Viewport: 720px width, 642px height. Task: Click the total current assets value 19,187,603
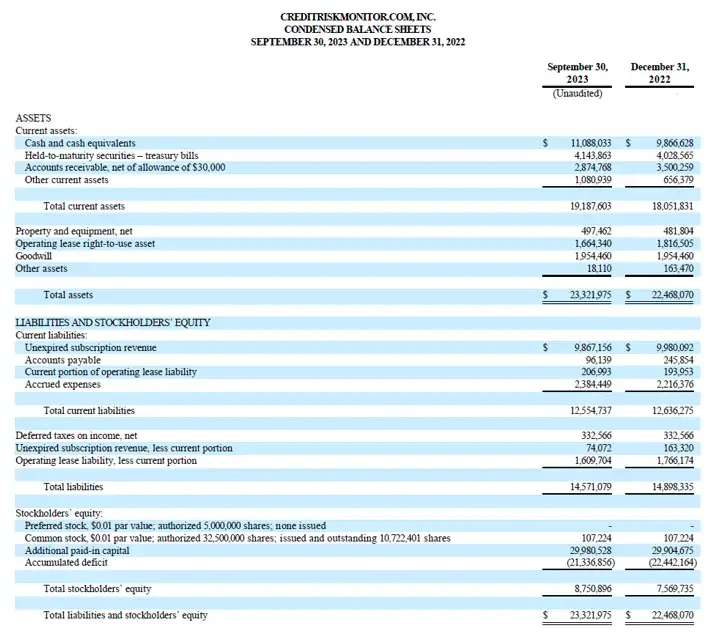[x=591, y=206]
